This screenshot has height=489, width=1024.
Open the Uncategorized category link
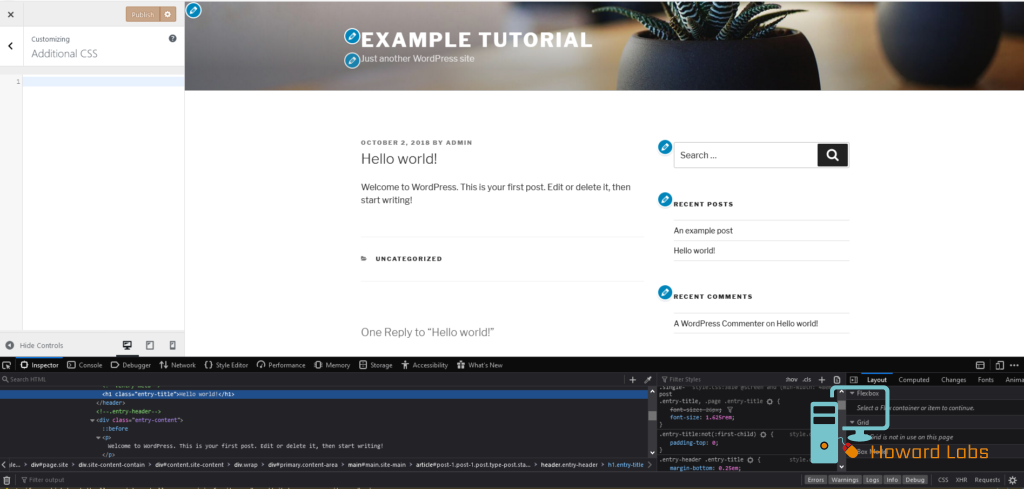coord(409,259)
